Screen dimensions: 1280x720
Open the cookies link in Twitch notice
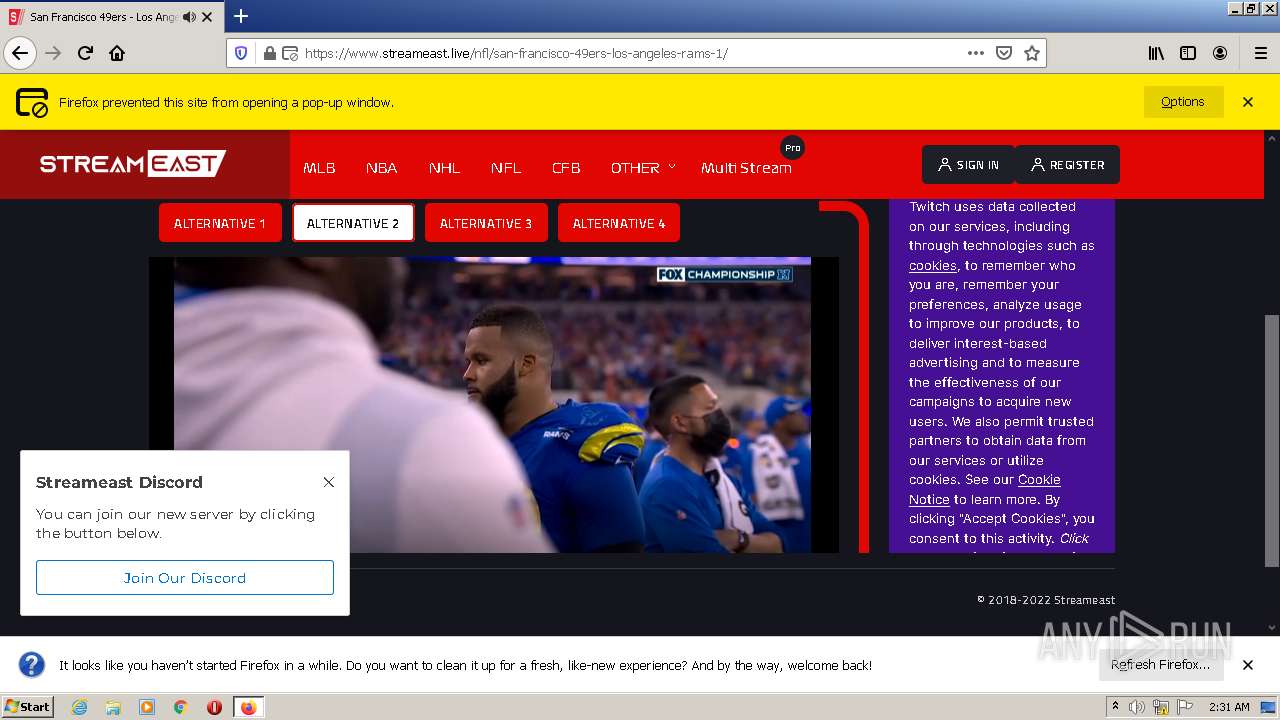tap(932, 266)
